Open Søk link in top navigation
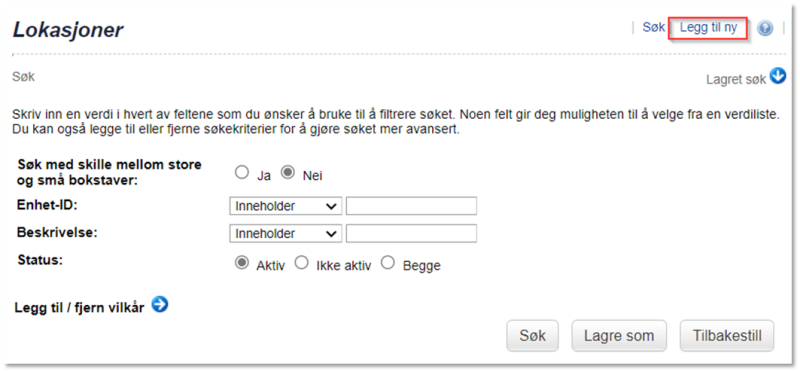This screenshot has height=372, width=800. tap(654, 28)
